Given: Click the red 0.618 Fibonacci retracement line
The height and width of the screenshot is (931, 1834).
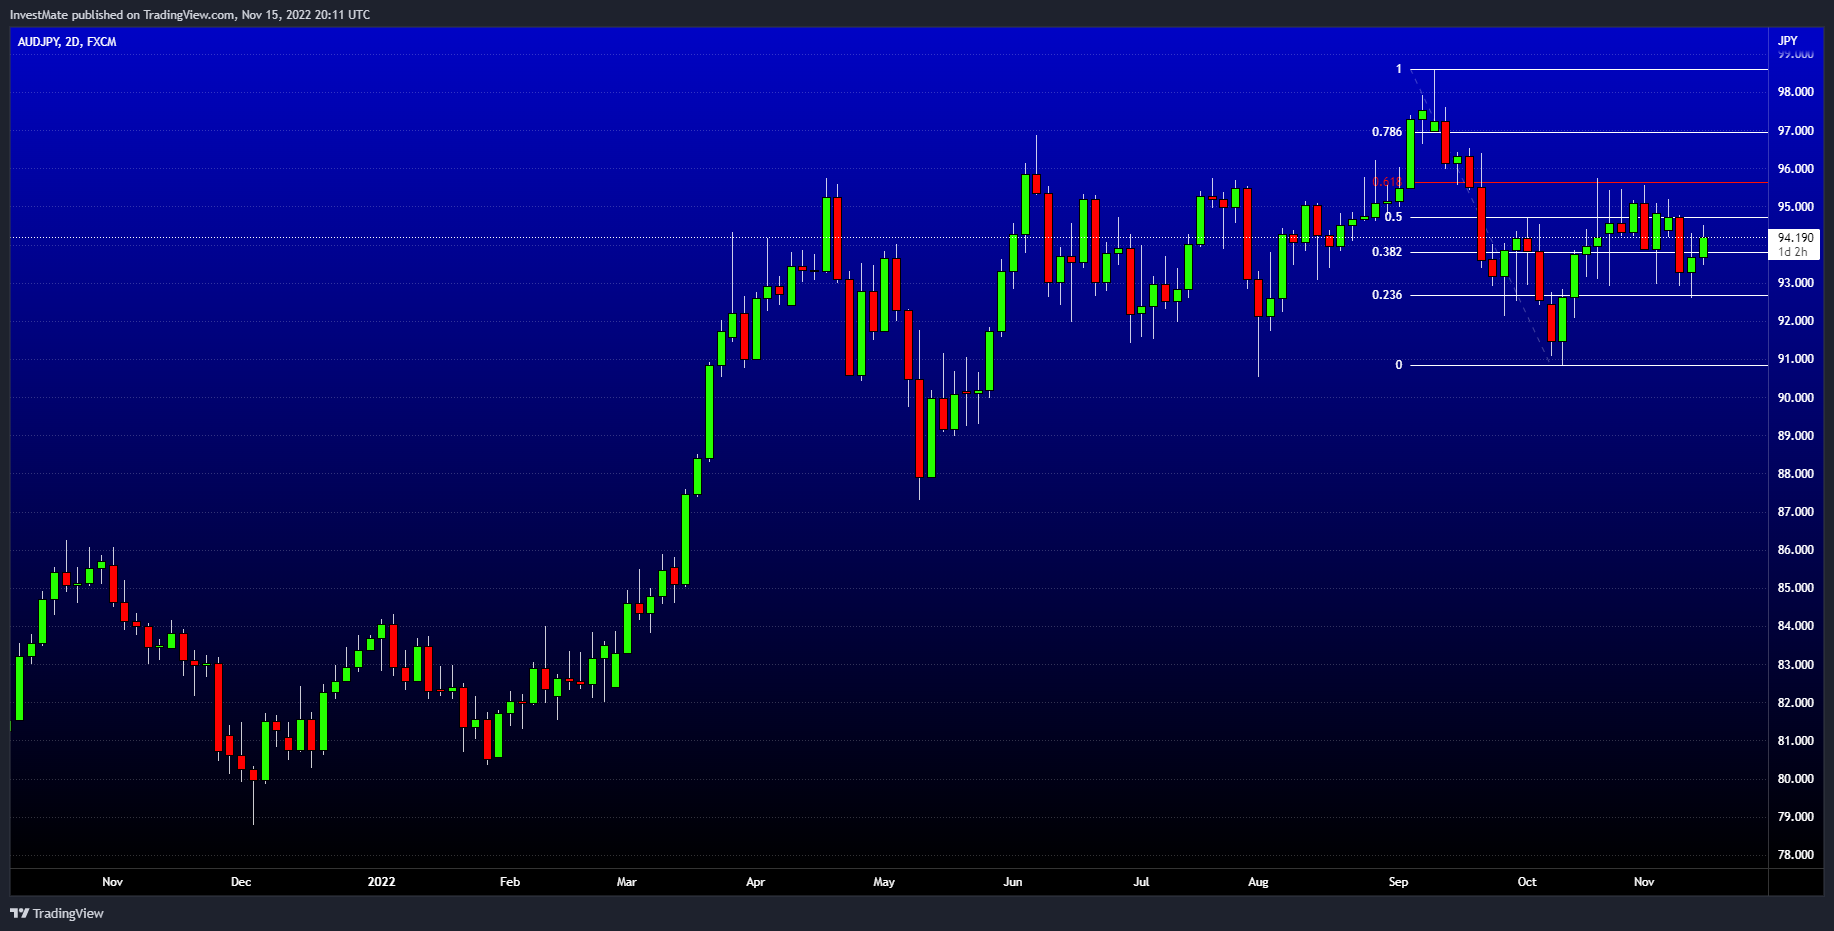Looking at the screenshot, I should [x=1588, y=182].
